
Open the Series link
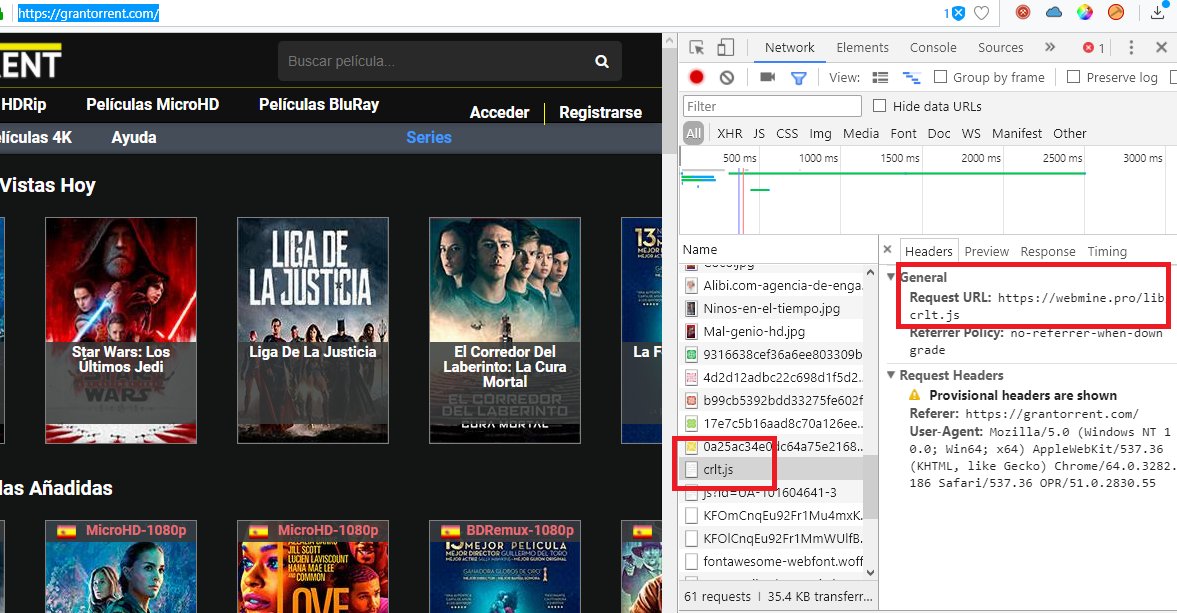pos(429,137)
